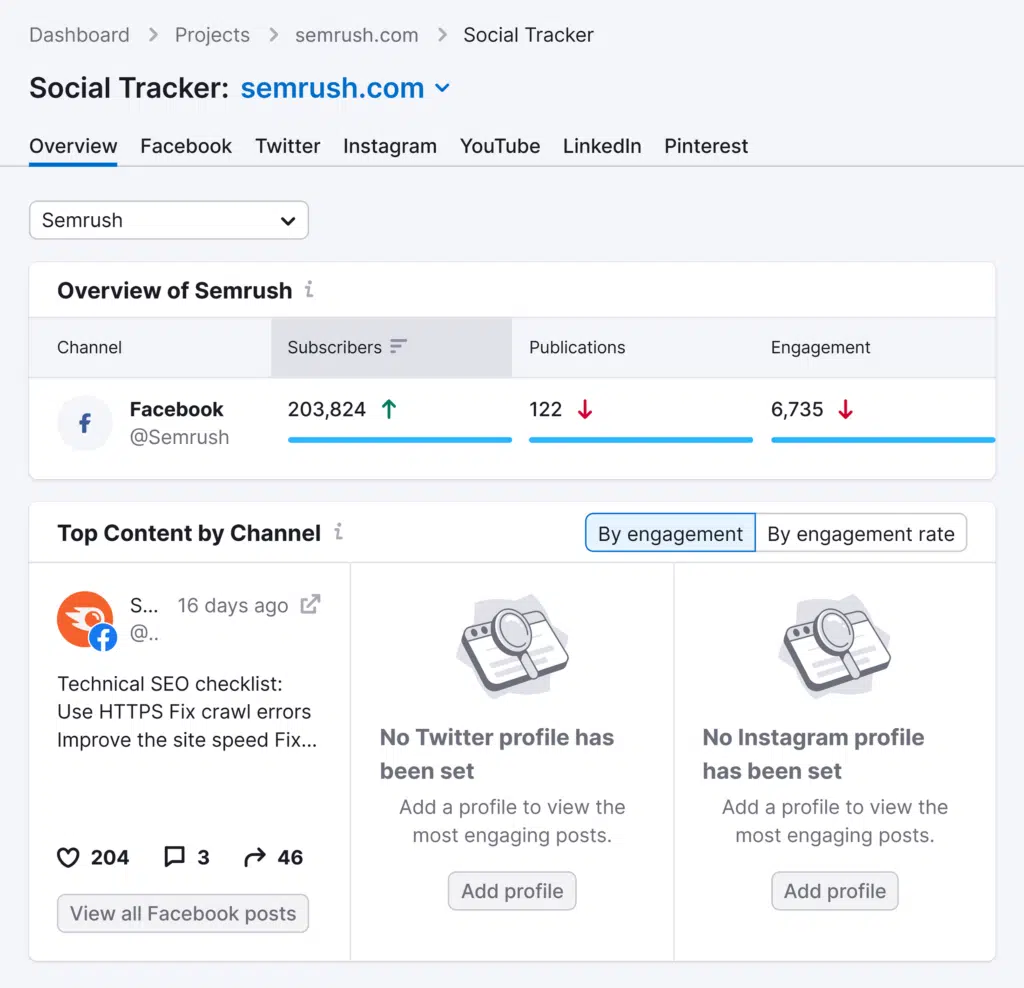Image resolution: width=1024 pixels, height=988 pixels.
Task: Add profile under No Twitter profile message
Action: tap(512, 891)
